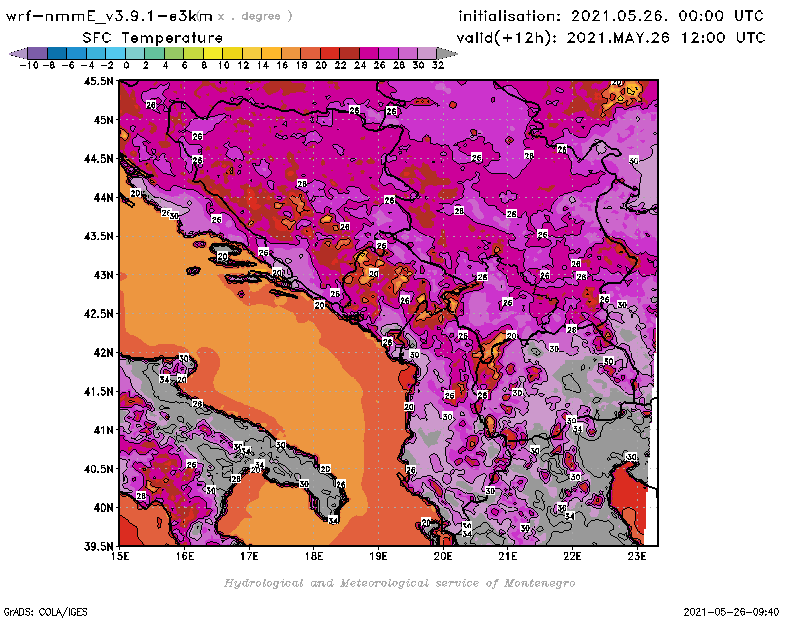Select the 0 value on the colorbar scale
Screen dimensions: 800x618
[126, 65]
